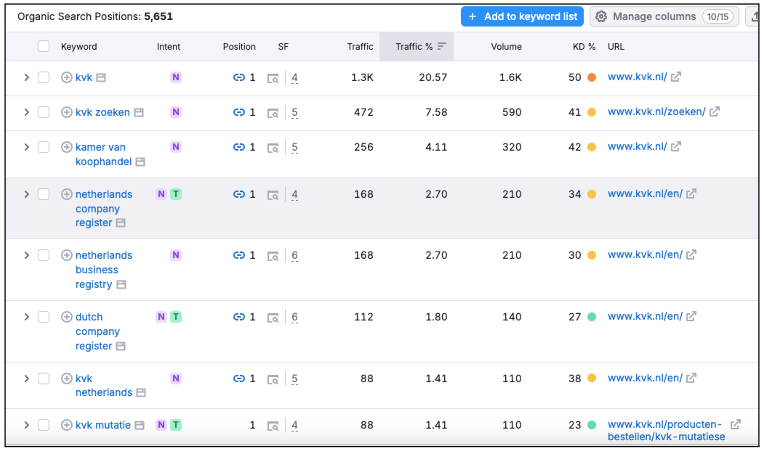
Task: Click the export icon right of Manage columns
Action: (753, 17)
